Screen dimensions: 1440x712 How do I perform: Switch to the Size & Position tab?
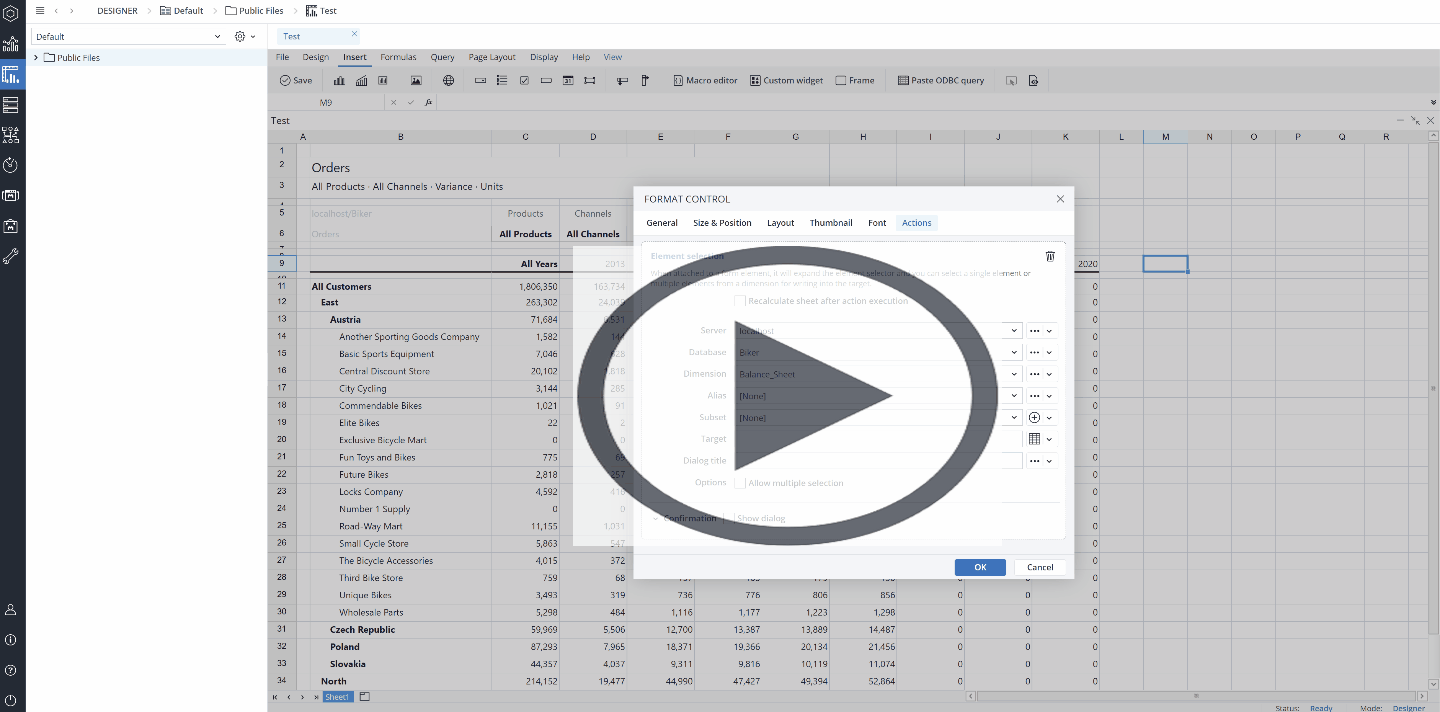(x=722, y=223)
